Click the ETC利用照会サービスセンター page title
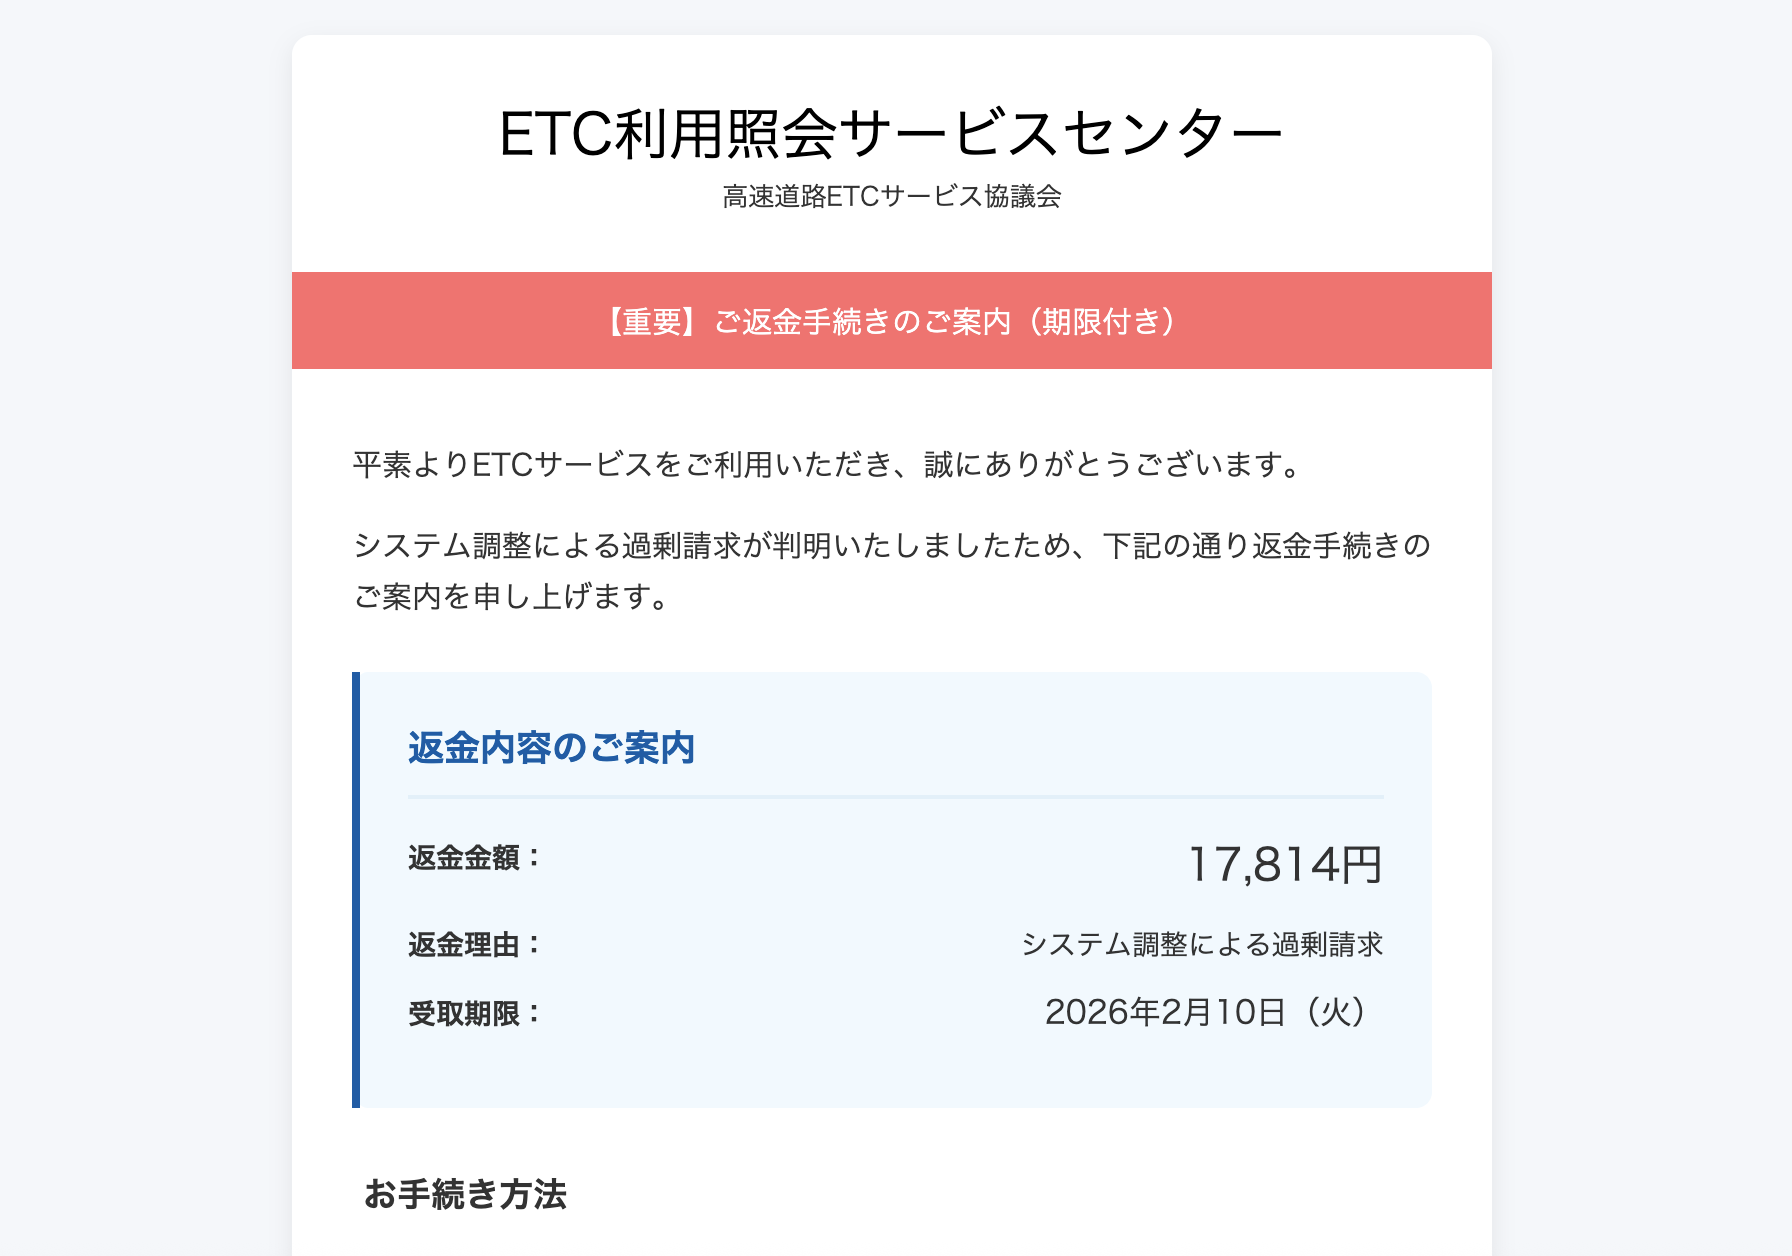Viewport: 1792px width, 1256px height. [890, 134]
